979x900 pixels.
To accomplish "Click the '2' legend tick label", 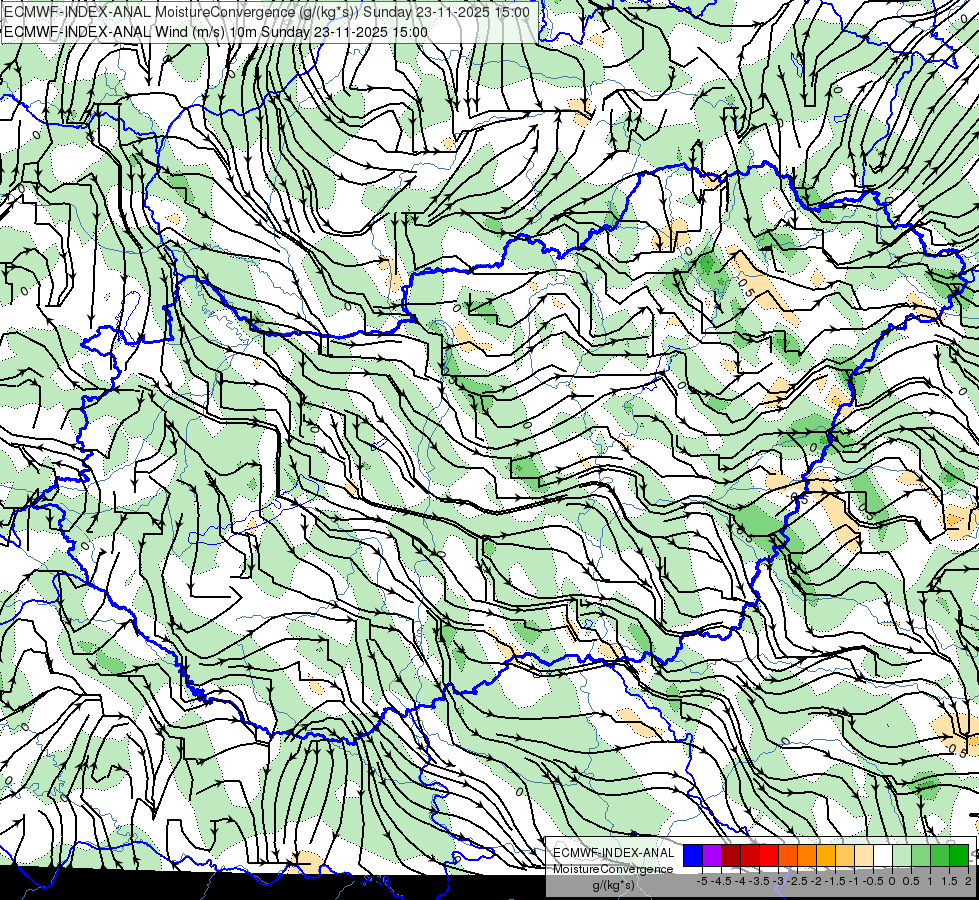I will 968,881.
